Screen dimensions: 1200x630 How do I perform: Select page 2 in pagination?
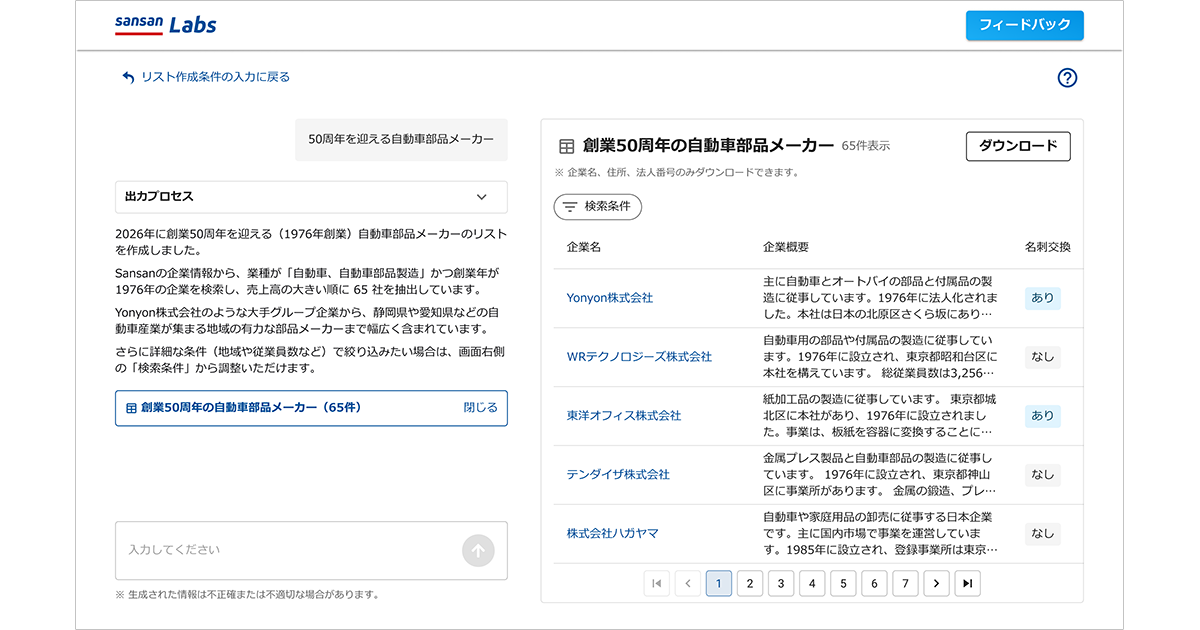pyautogui.click(x=750, y=583)
